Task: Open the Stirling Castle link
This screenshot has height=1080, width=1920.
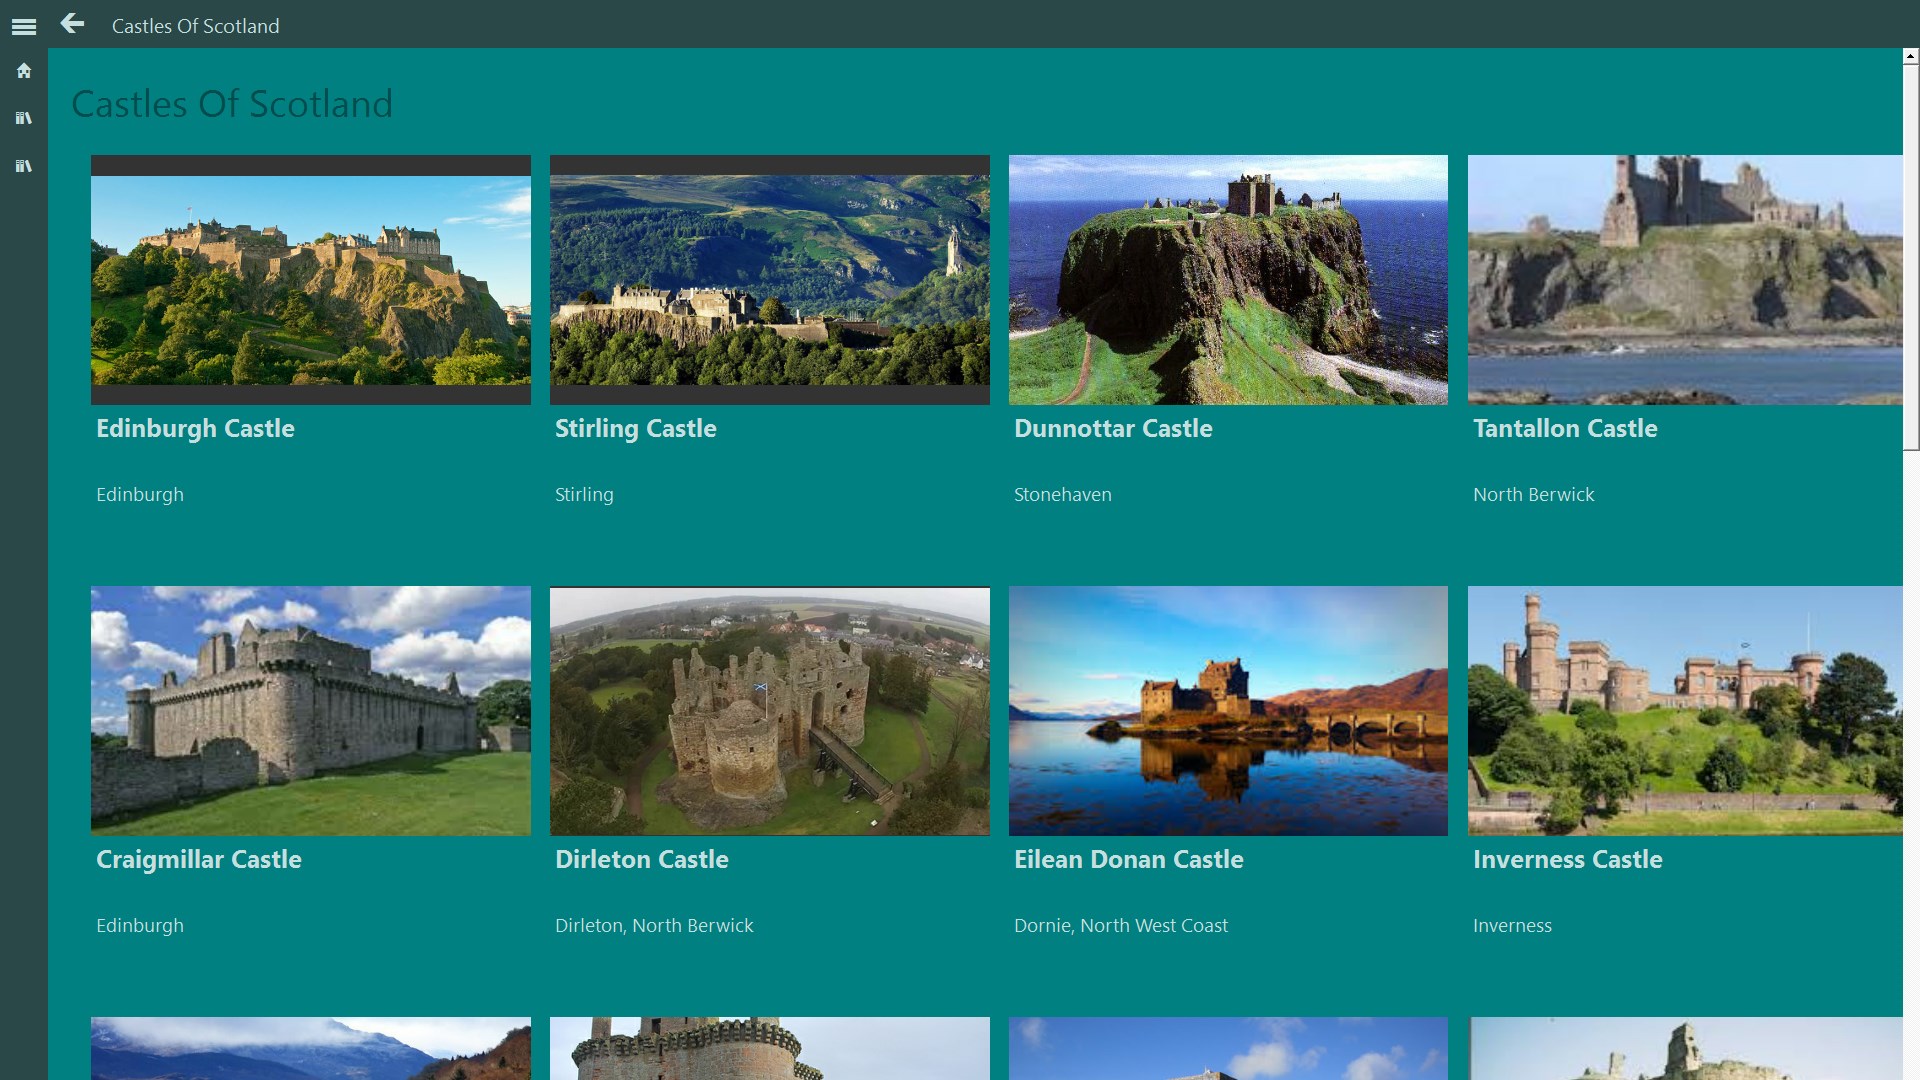Action: coord(635,428)
